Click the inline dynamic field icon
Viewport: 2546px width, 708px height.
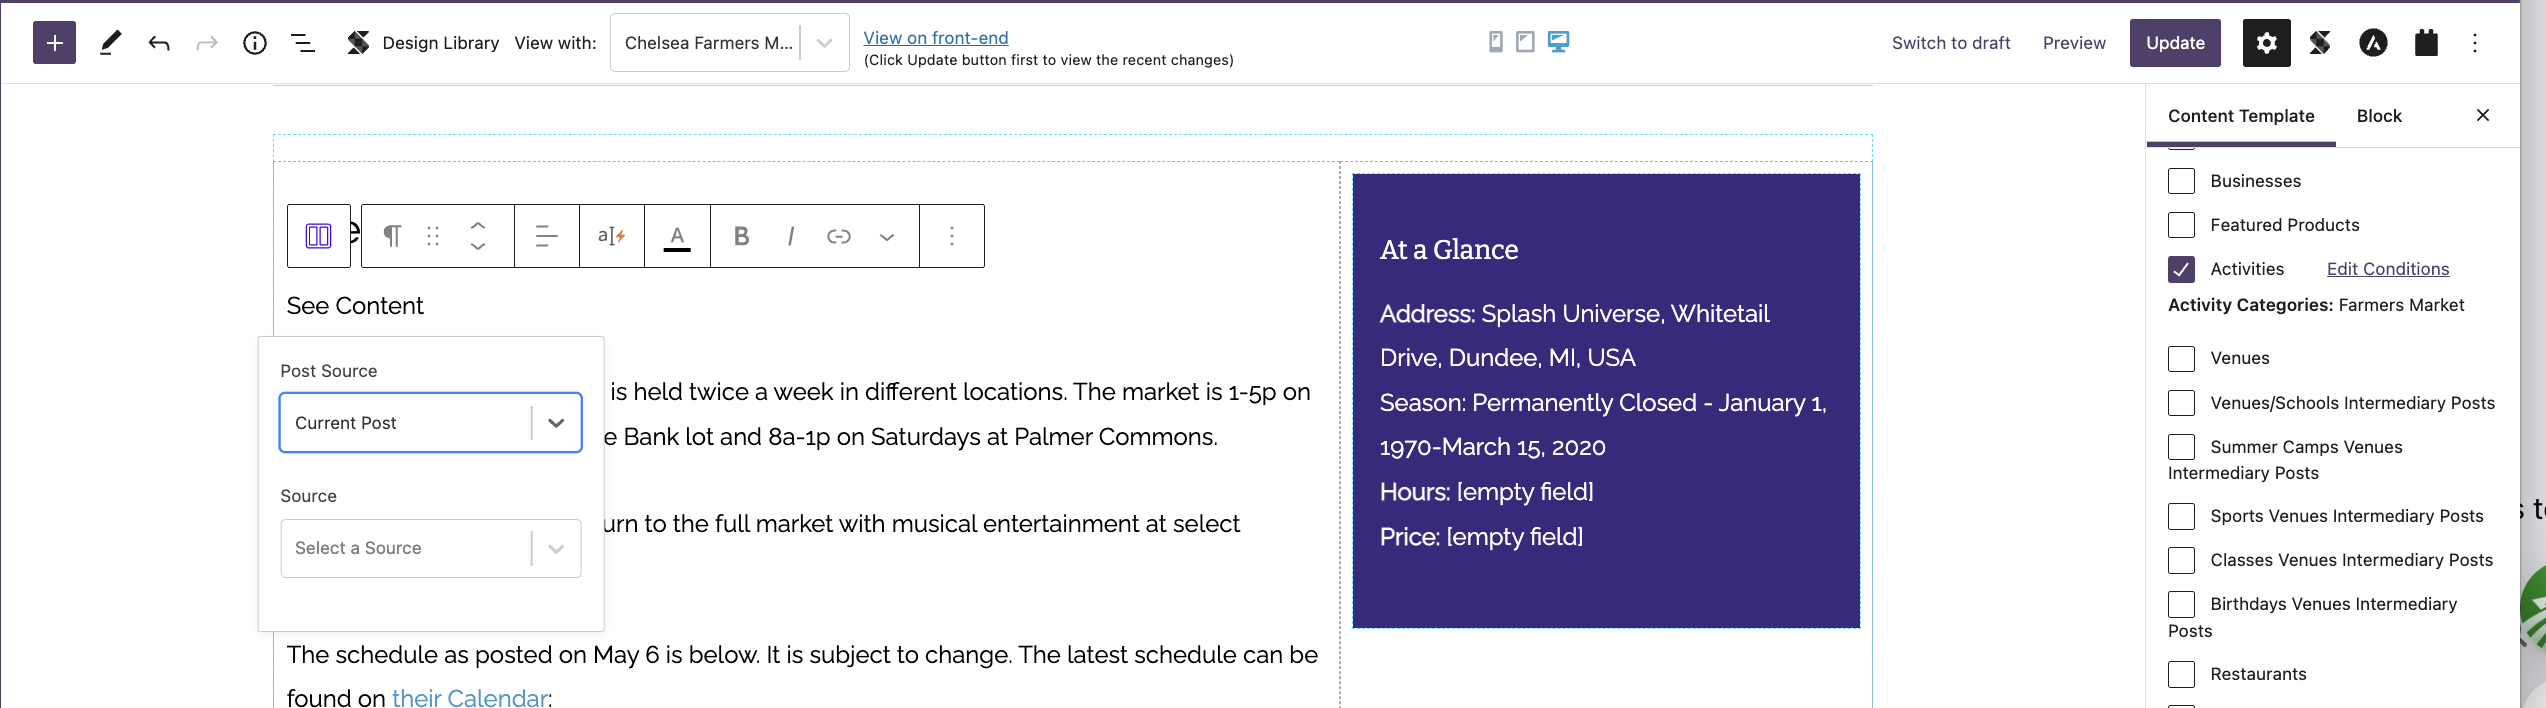tap(612, 236)
